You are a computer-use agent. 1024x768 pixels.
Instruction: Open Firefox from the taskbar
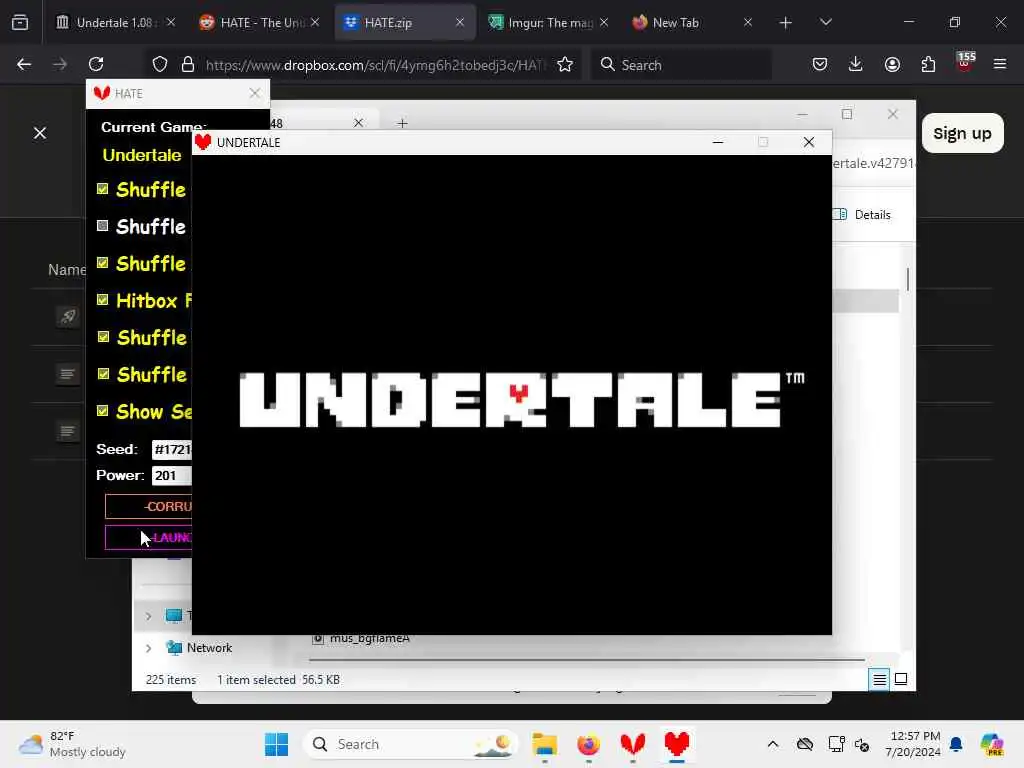(588, 744)
